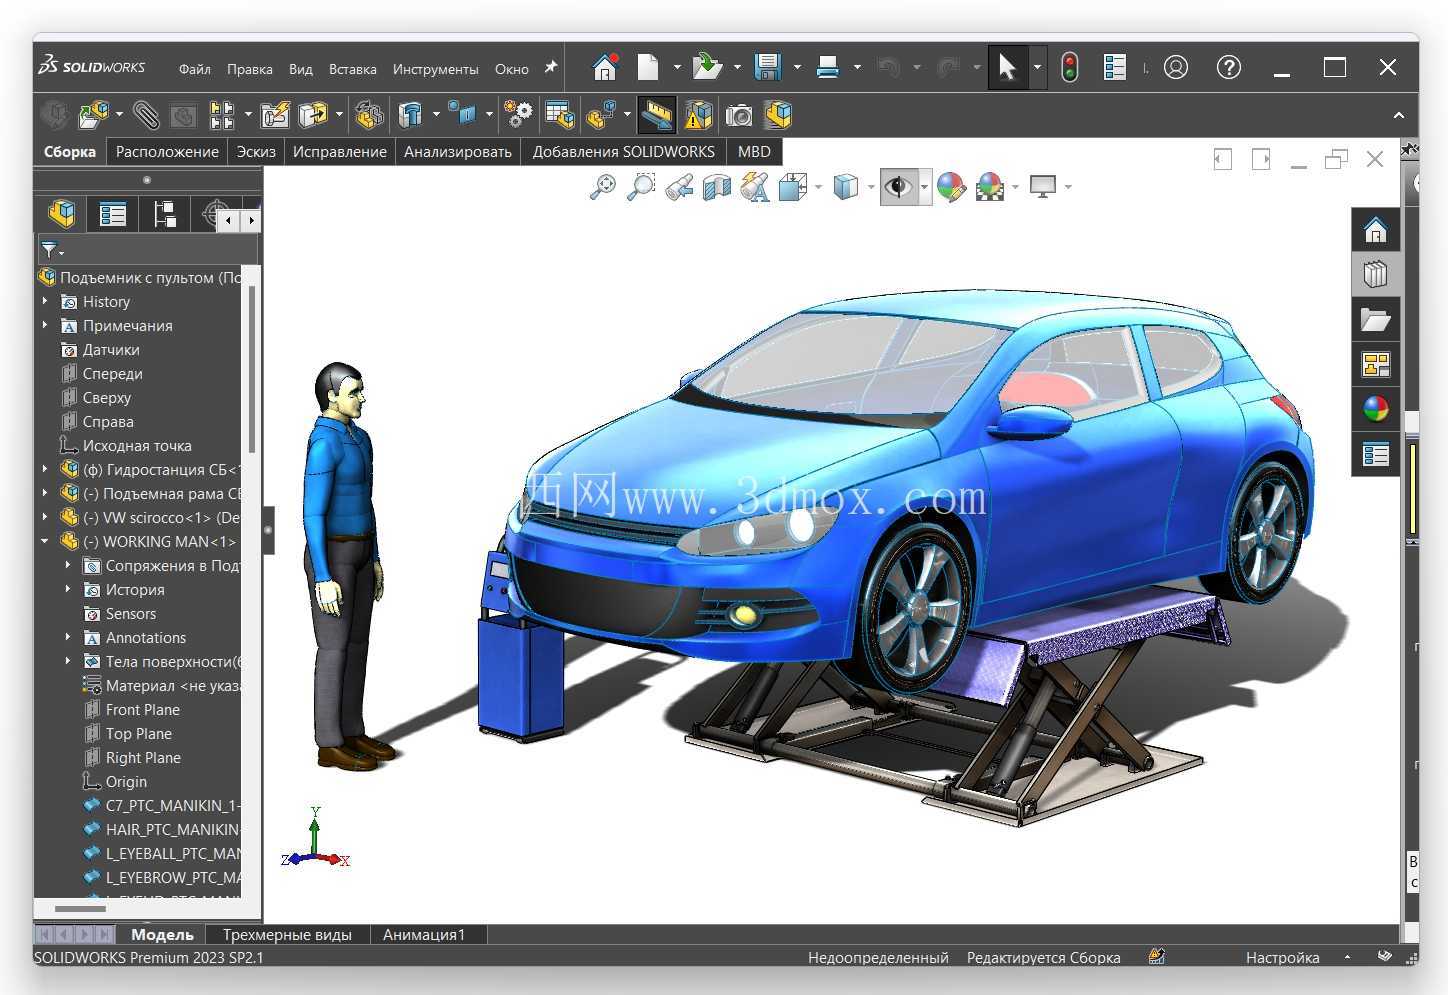Click the Show Hidden Components icon
1448x995 pixels.
click(369, 115)
